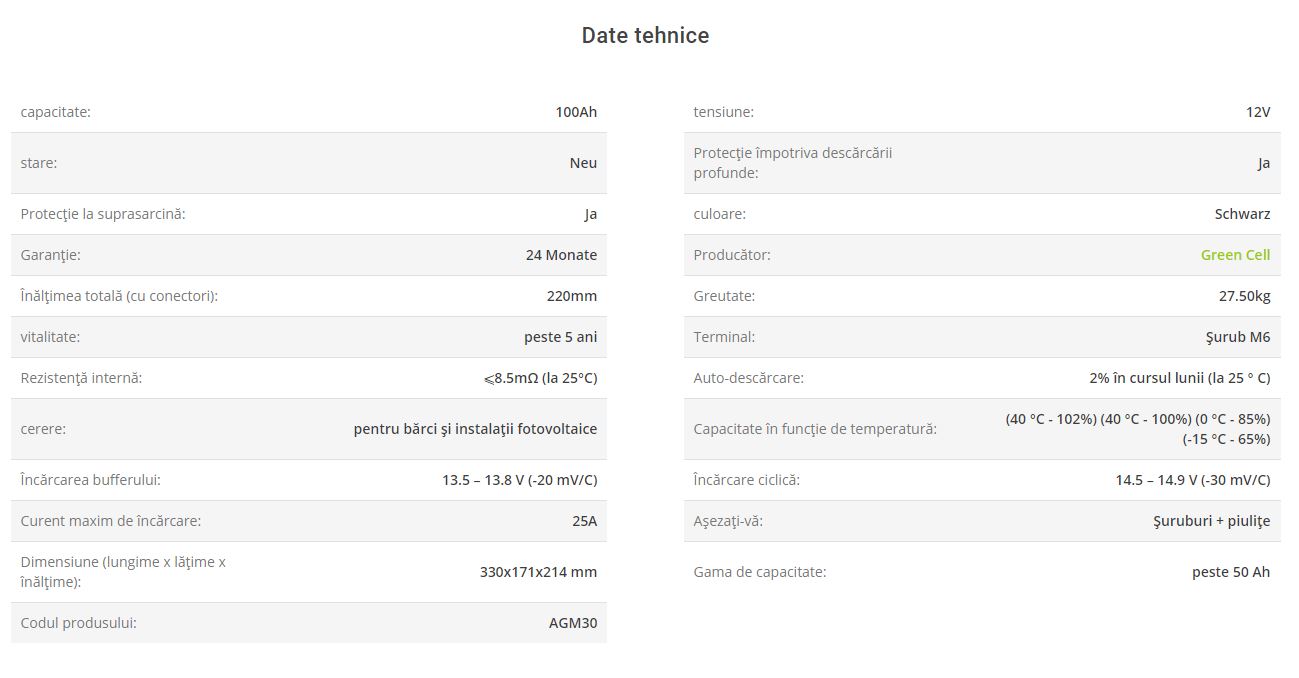
Task: Select the 220mm height value
Action: tap(572, 296)
